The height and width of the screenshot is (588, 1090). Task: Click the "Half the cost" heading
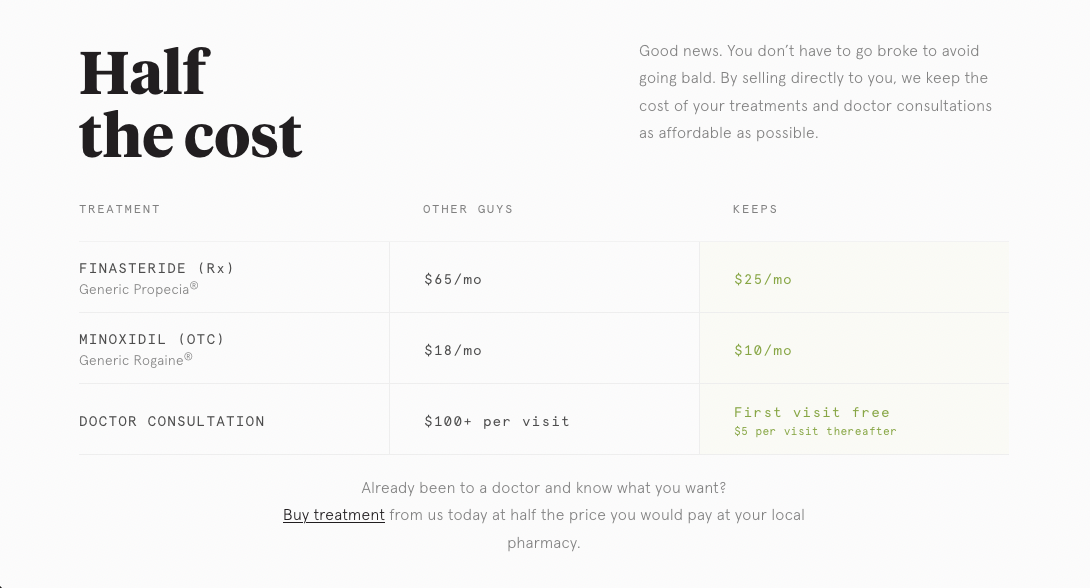(x=190, y=103)
